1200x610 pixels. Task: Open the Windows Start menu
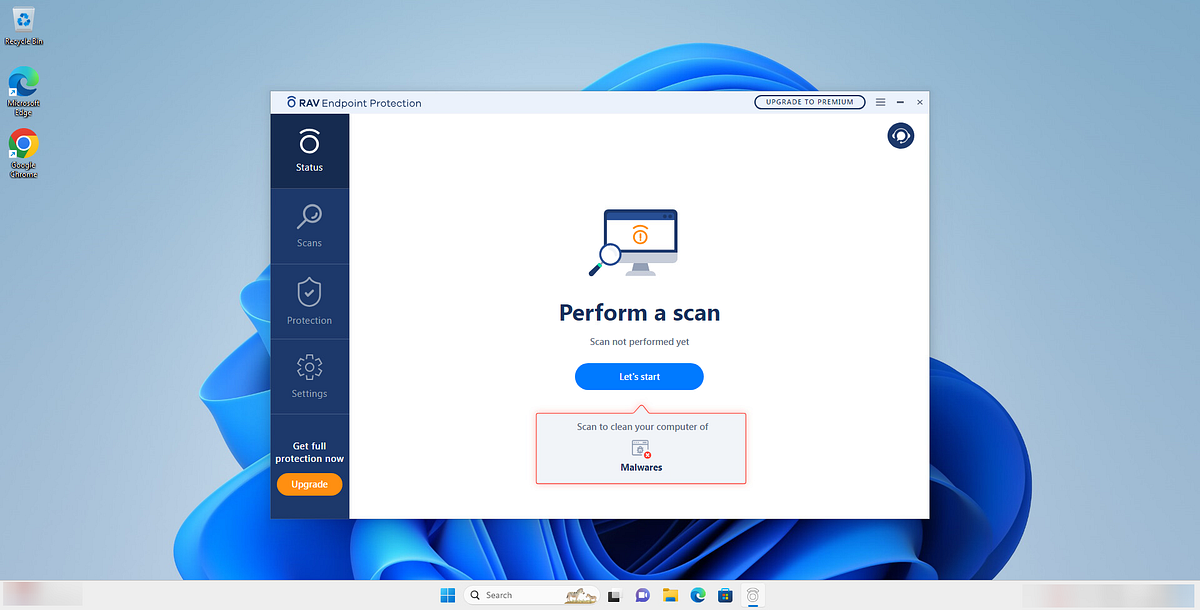pos(447,595)
